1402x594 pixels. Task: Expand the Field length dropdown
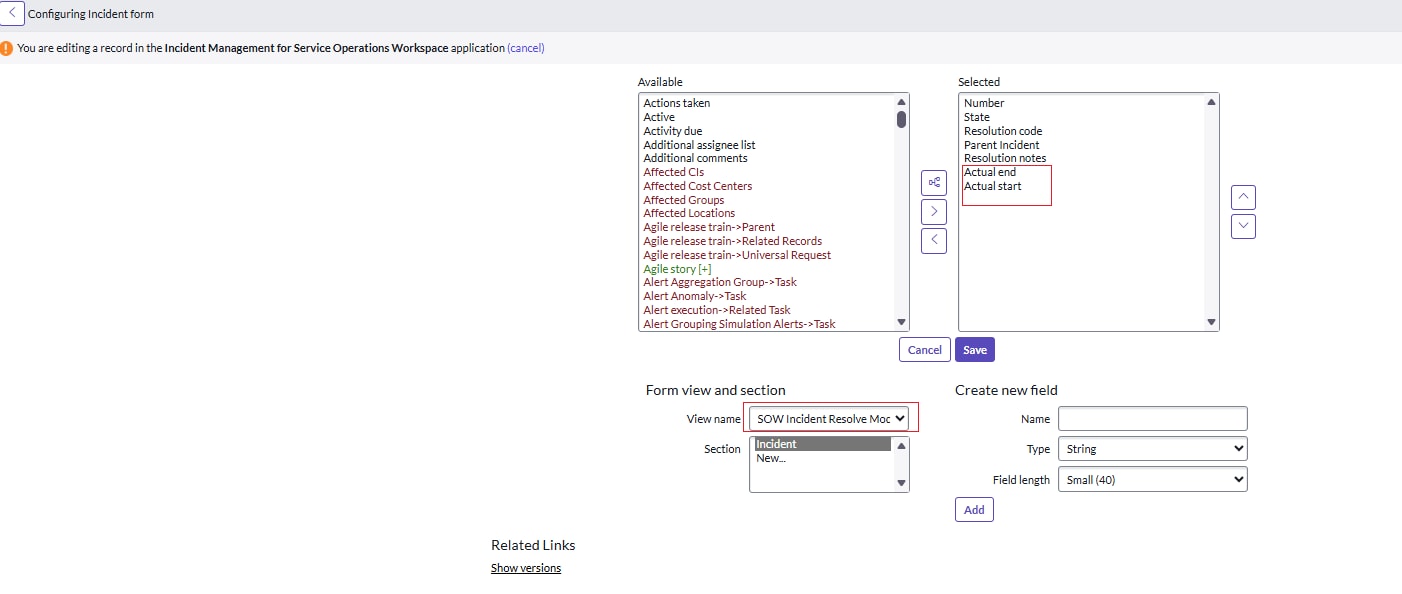tap(1152, 480)
